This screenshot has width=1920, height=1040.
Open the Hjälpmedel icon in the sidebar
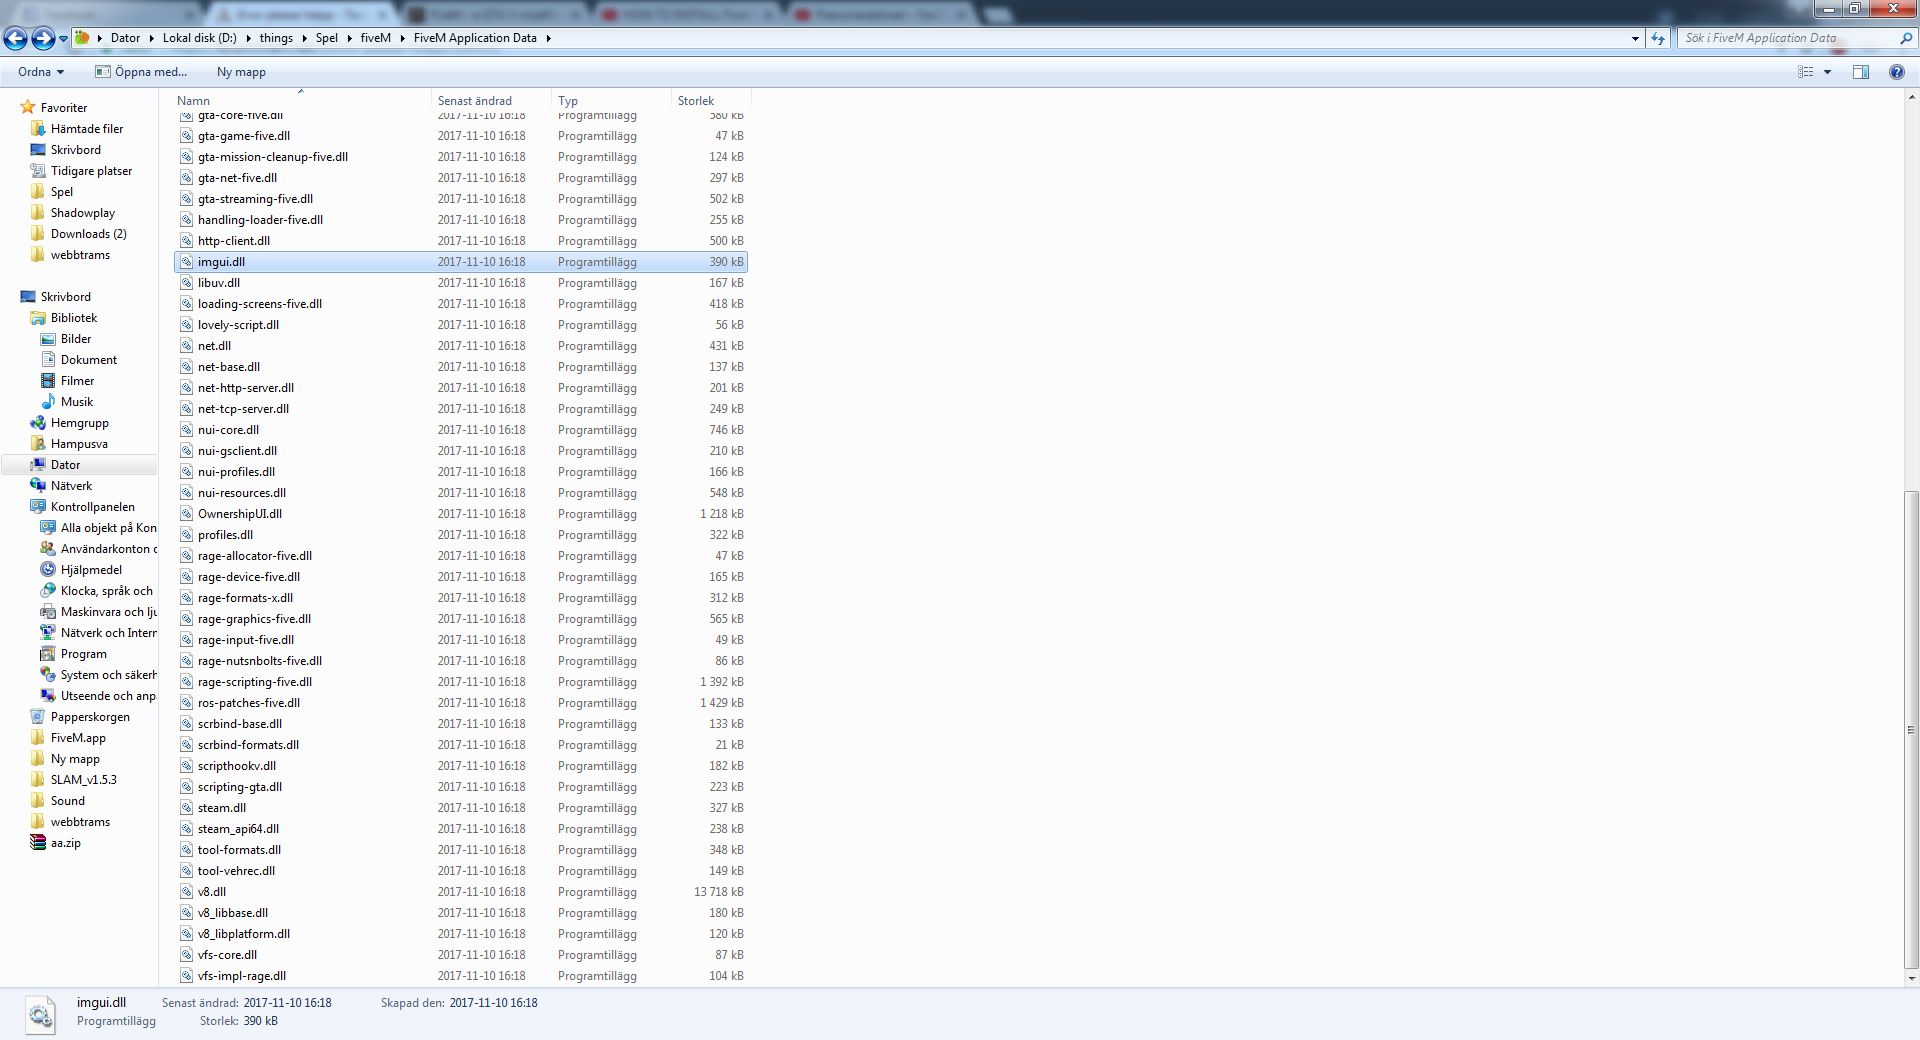click(48, 570)
